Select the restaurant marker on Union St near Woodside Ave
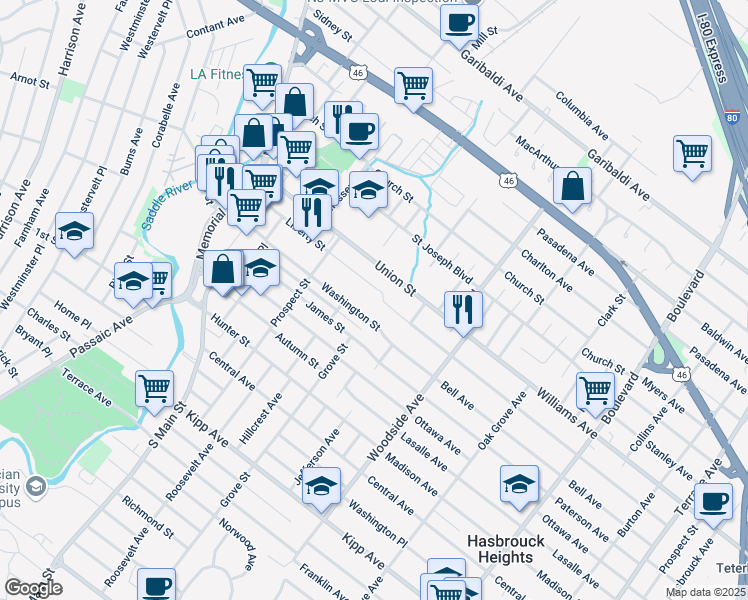 point(463,312)
